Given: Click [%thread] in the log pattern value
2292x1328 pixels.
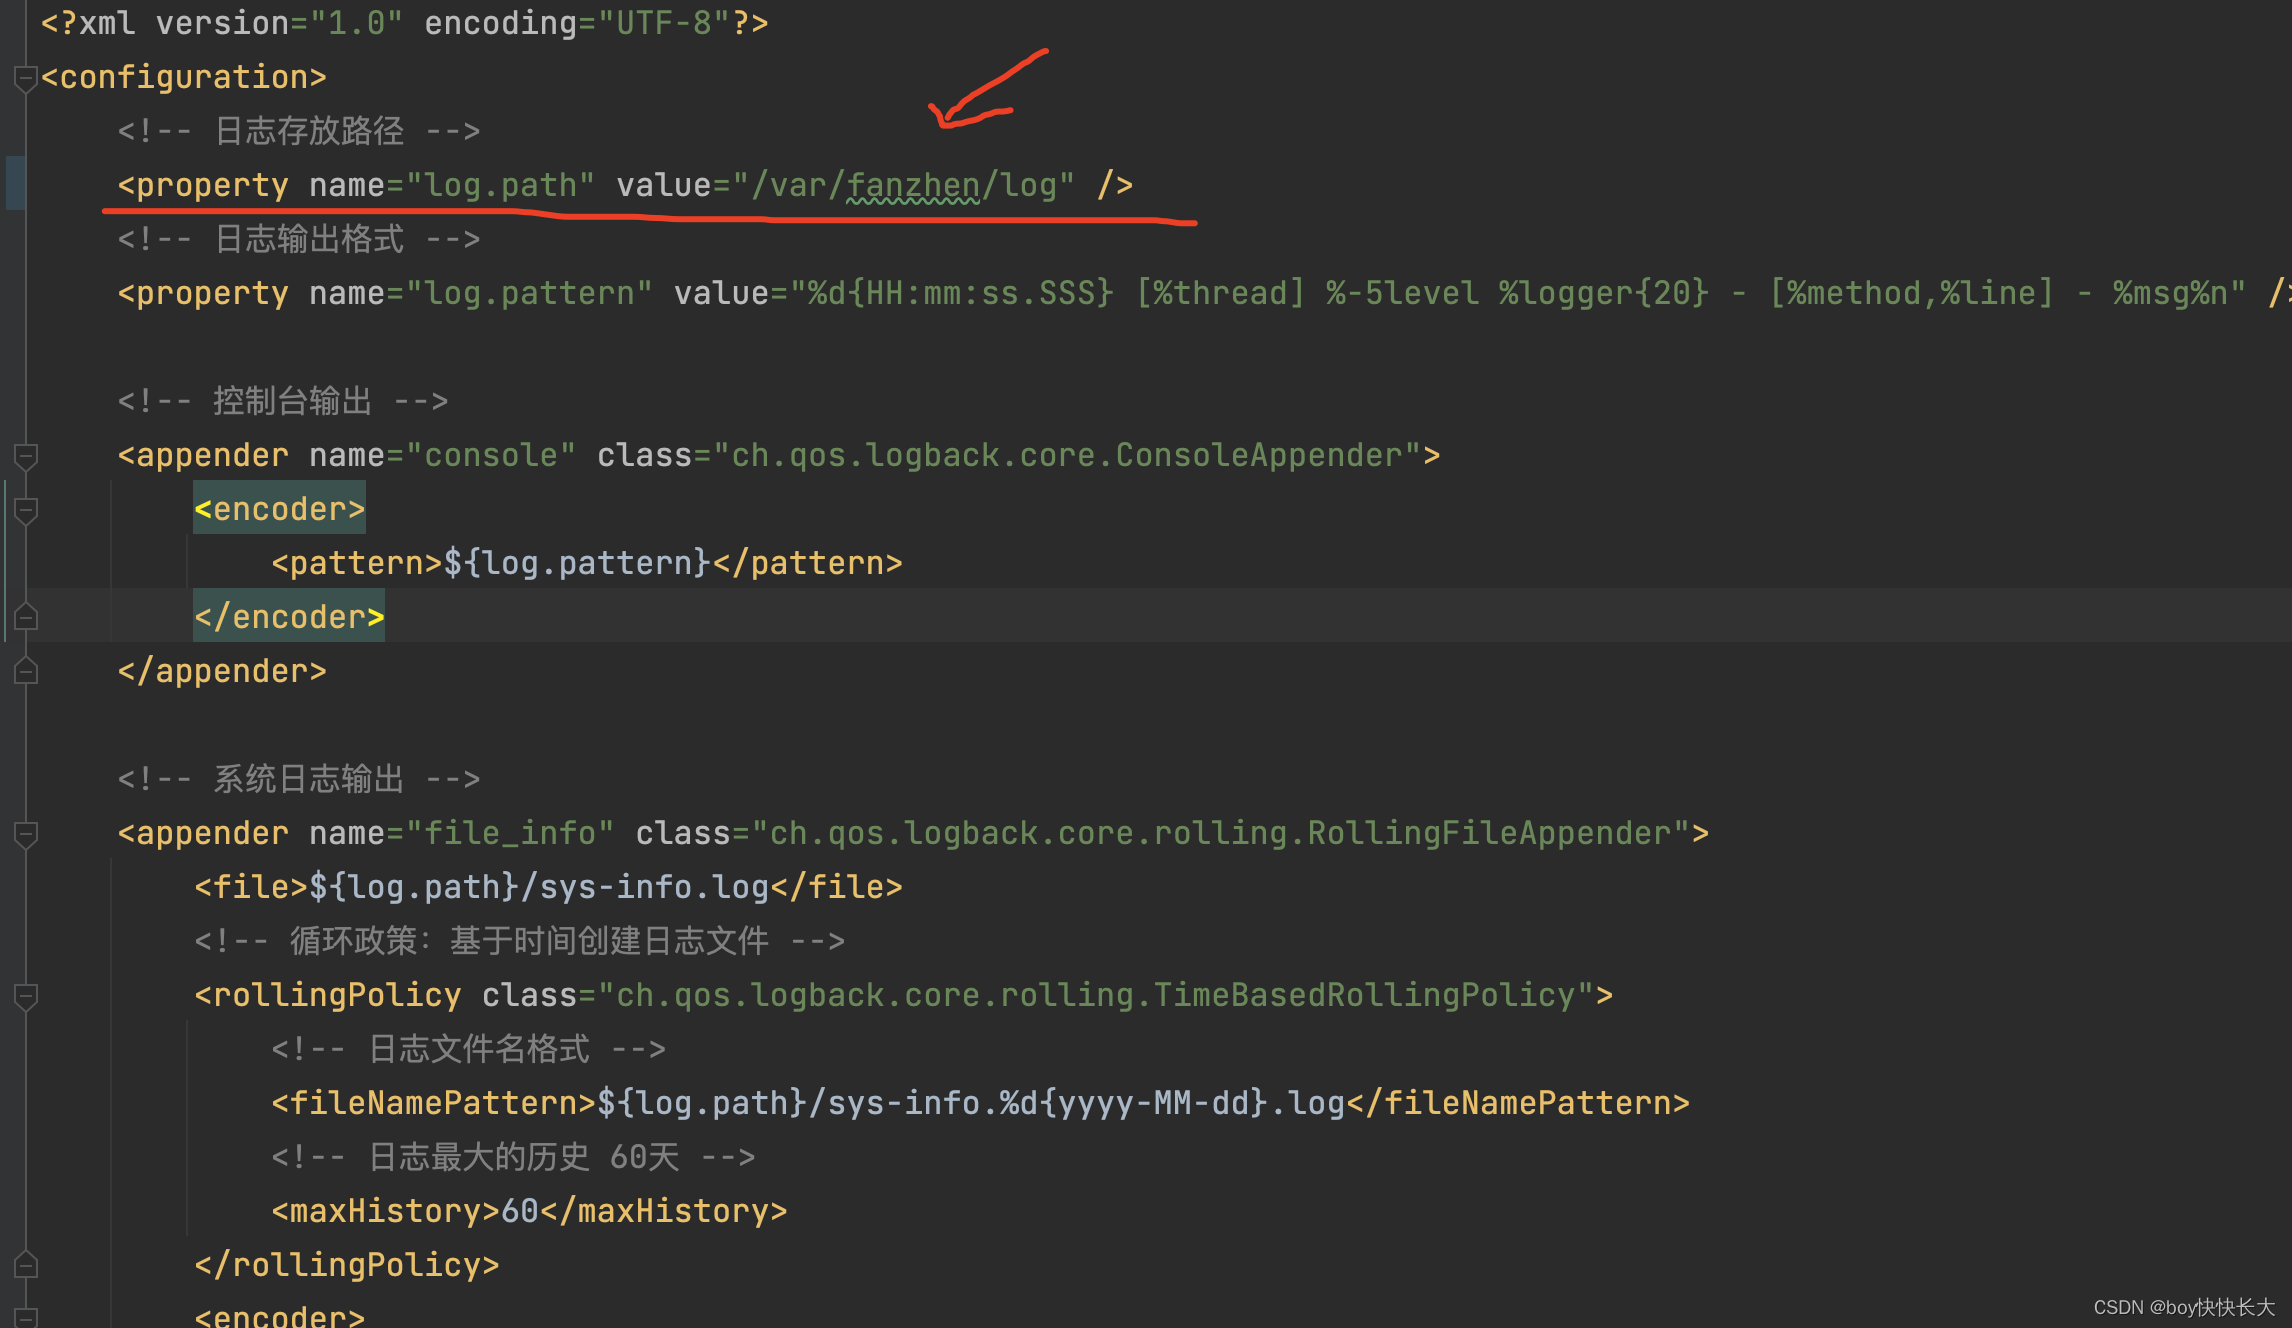Looking at the screenshot, I should click(1221, 293).
